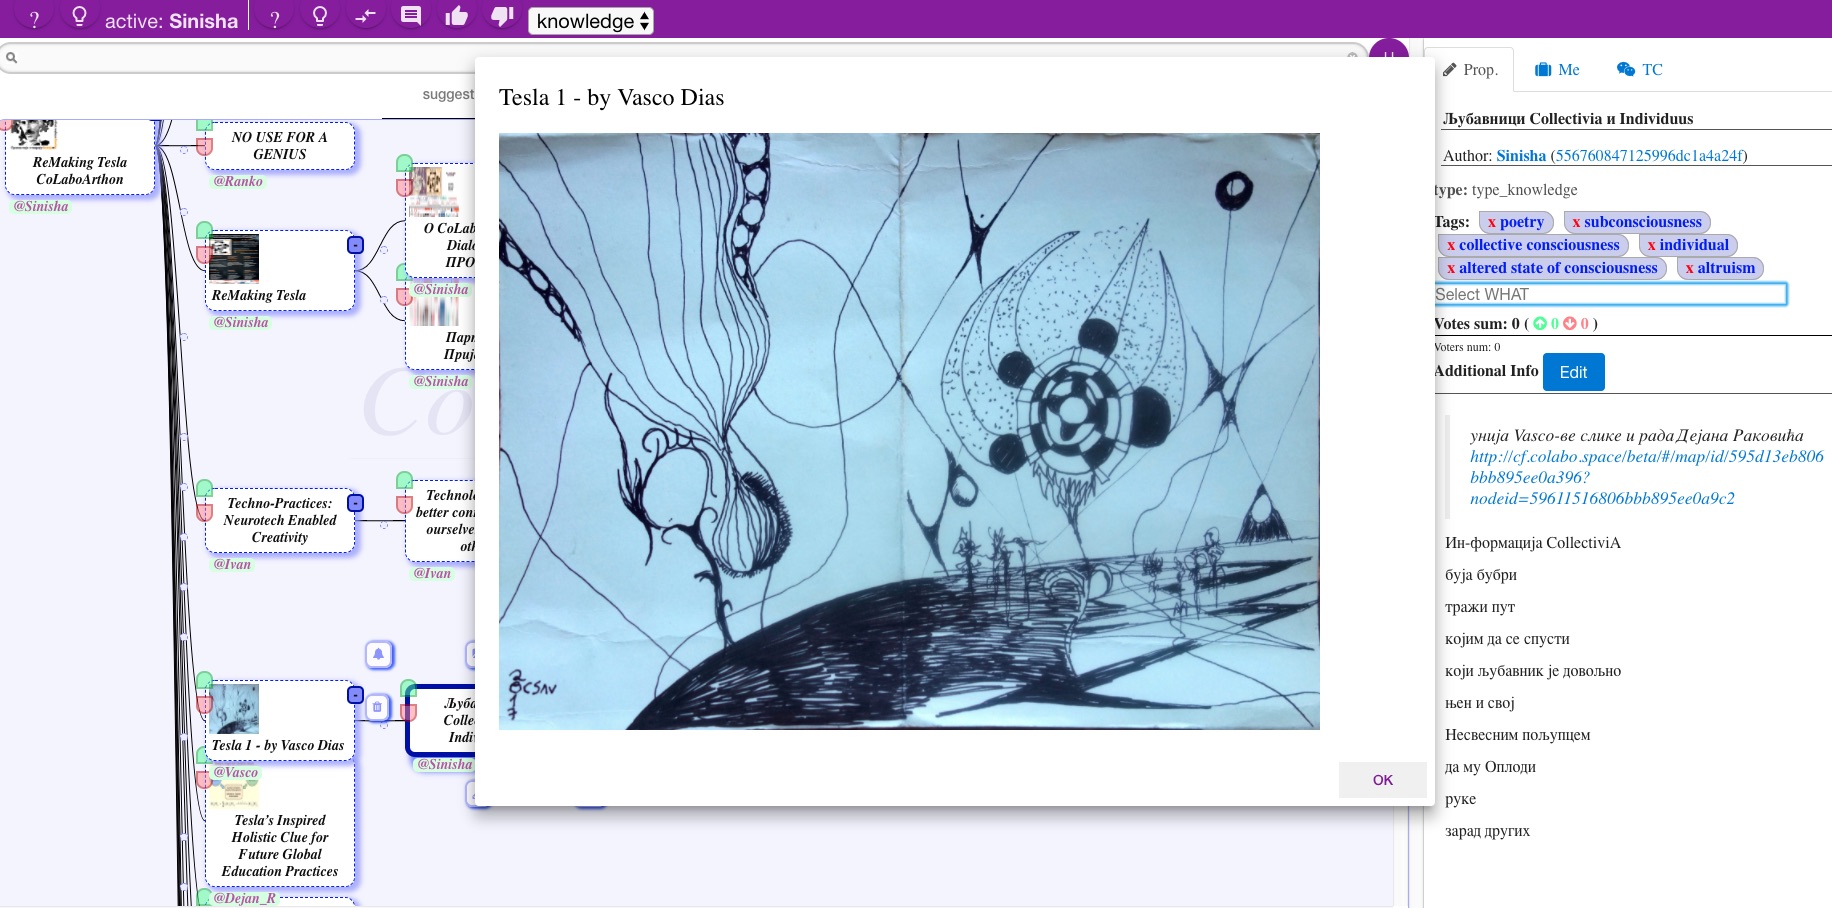Collapse the ReMaking Tesla node children
The width and height of the screenshot is (1832, 908).
355,245
